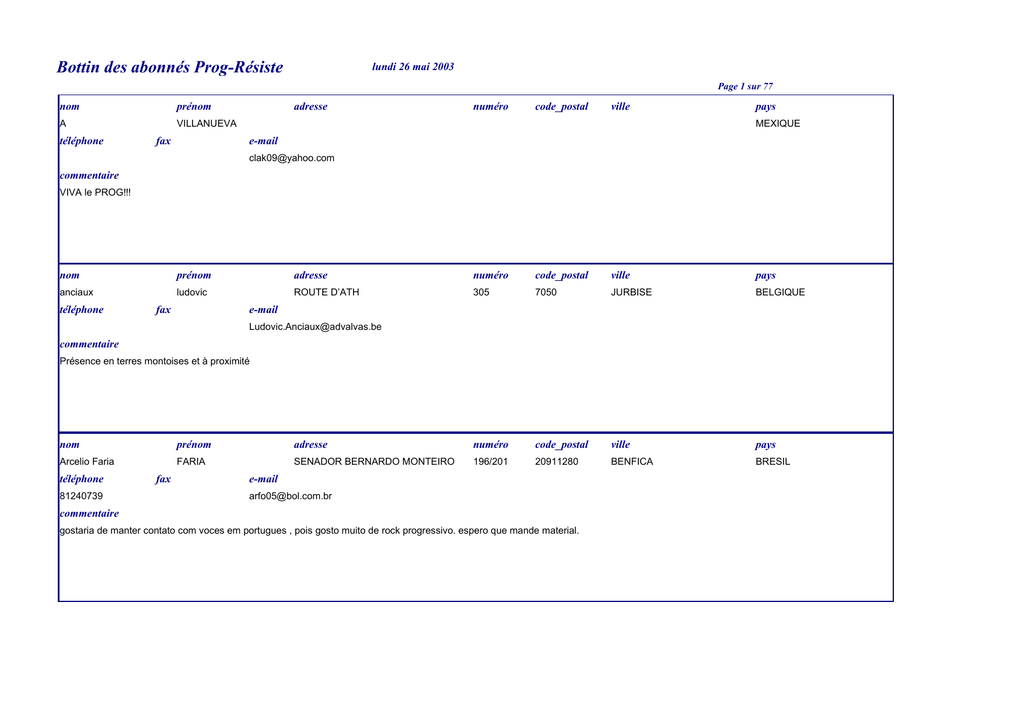Select the country MEXIQUE
Viewport: 1024px width, 724px height.
(778, 123)
